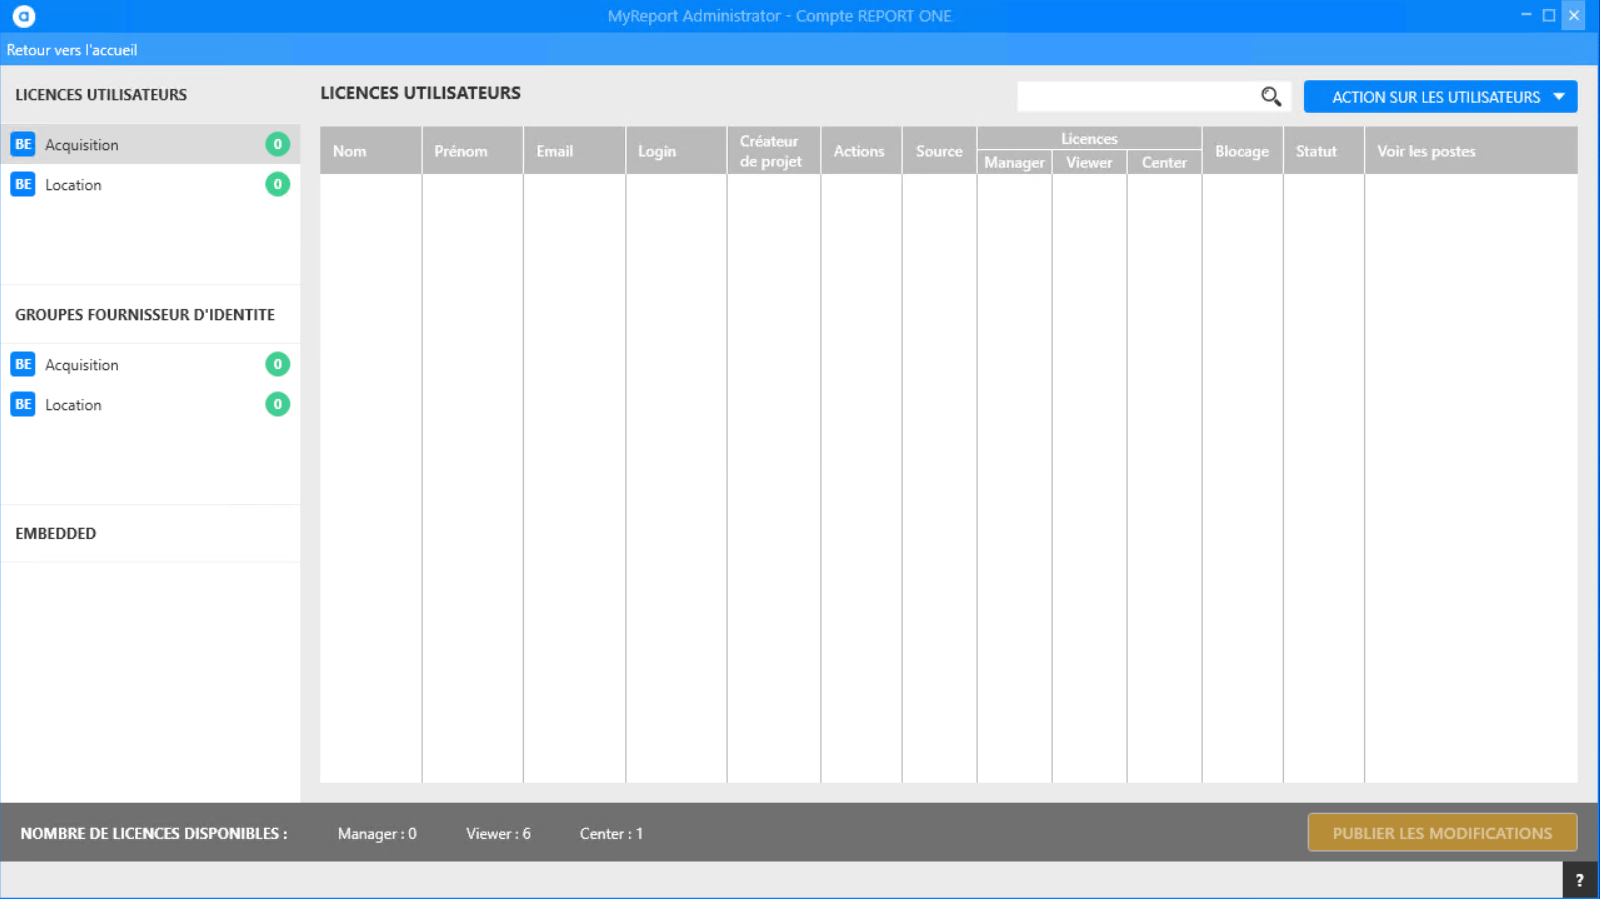Click green count badge of first Acquisition entry
The image size is (1600, 899).
pyautogui.click(x=277, y=144)
